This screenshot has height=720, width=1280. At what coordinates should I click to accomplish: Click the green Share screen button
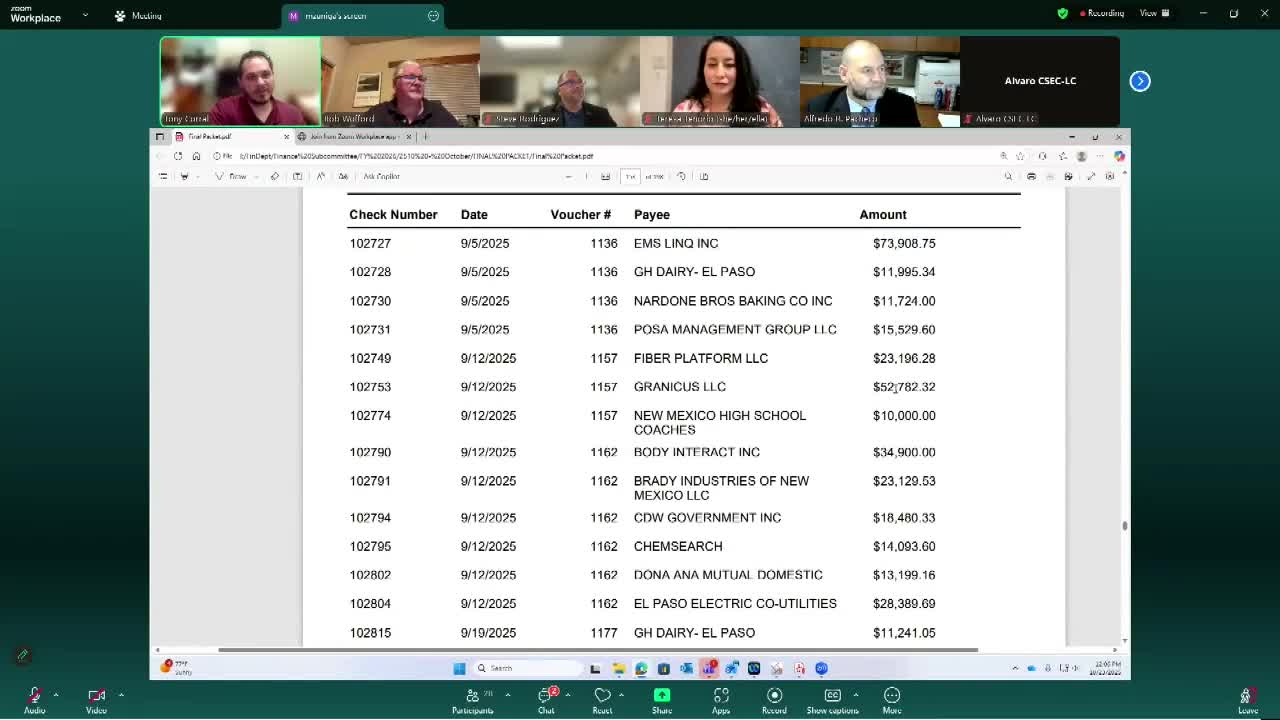tap(662, 700)
